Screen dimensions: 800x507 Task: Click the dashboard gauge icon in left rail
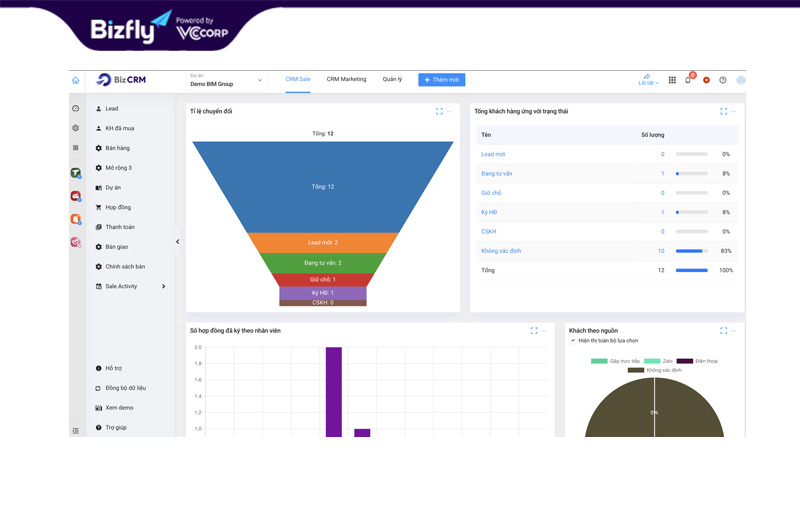pyautogui.click(x=75, y=108)
